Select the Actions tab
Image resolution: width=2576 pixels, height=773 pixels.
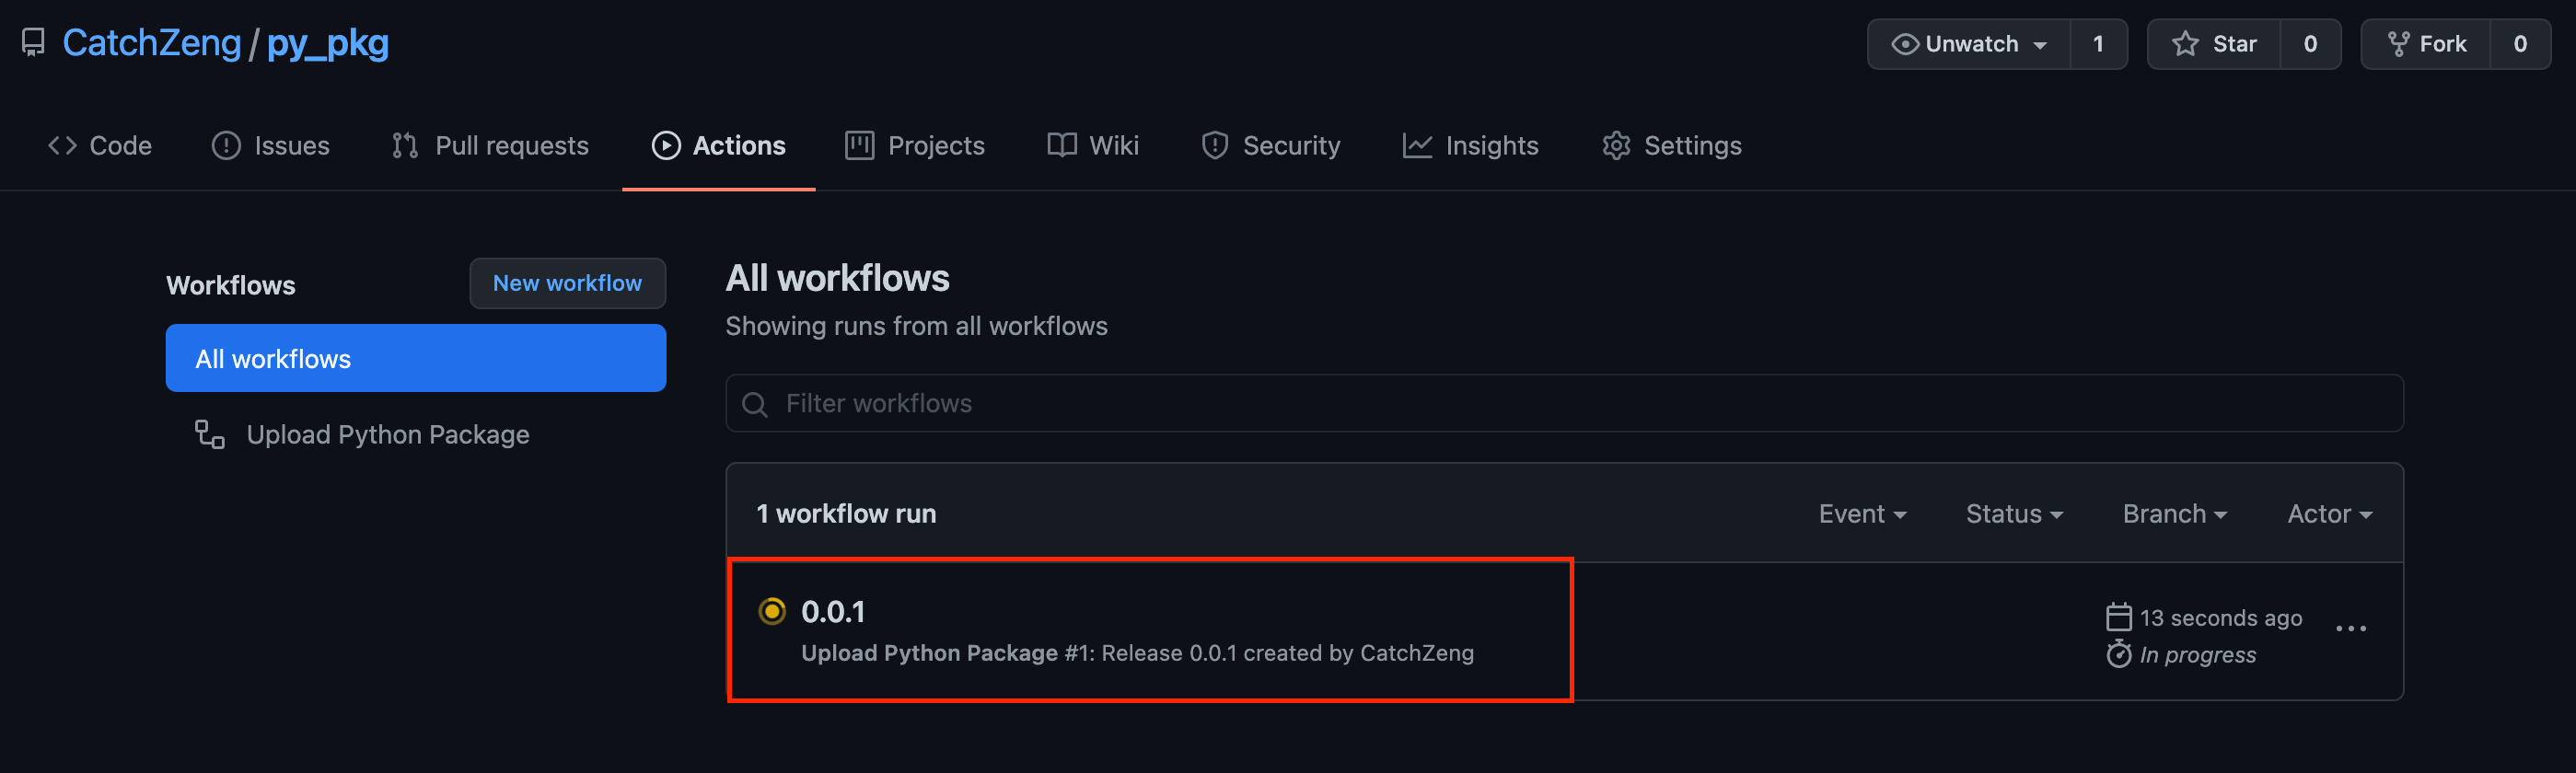[x=718, y=146]
